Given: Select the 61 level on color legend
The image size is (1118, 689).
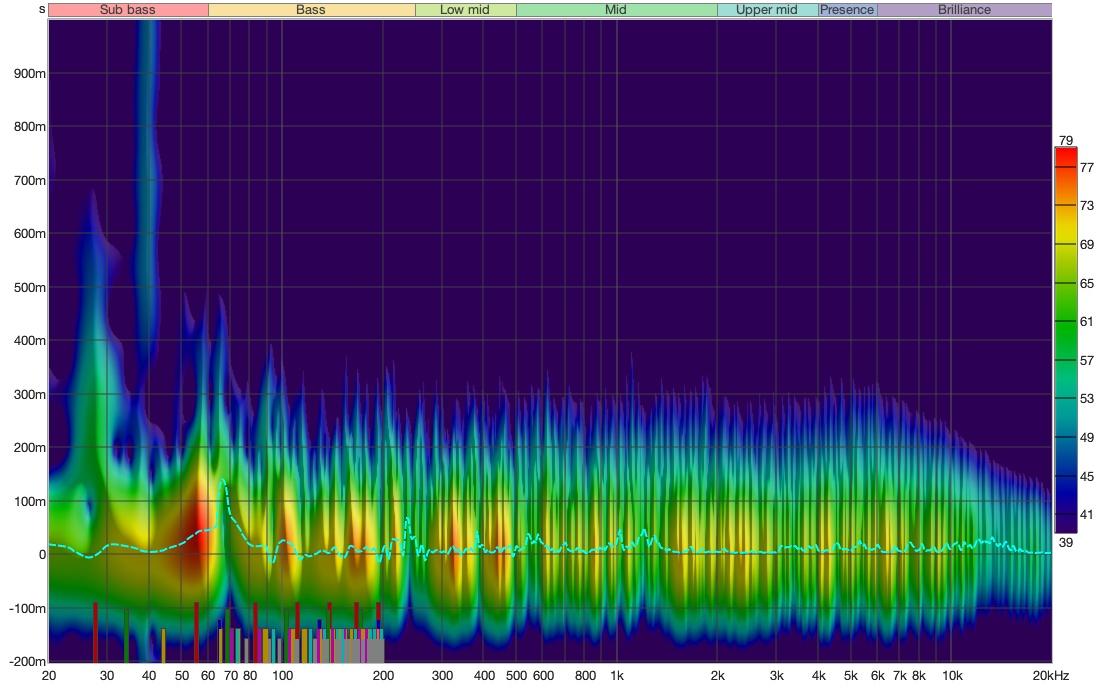Looking at the screenshot, I should pyautogui.click(x=1087, y=322).
